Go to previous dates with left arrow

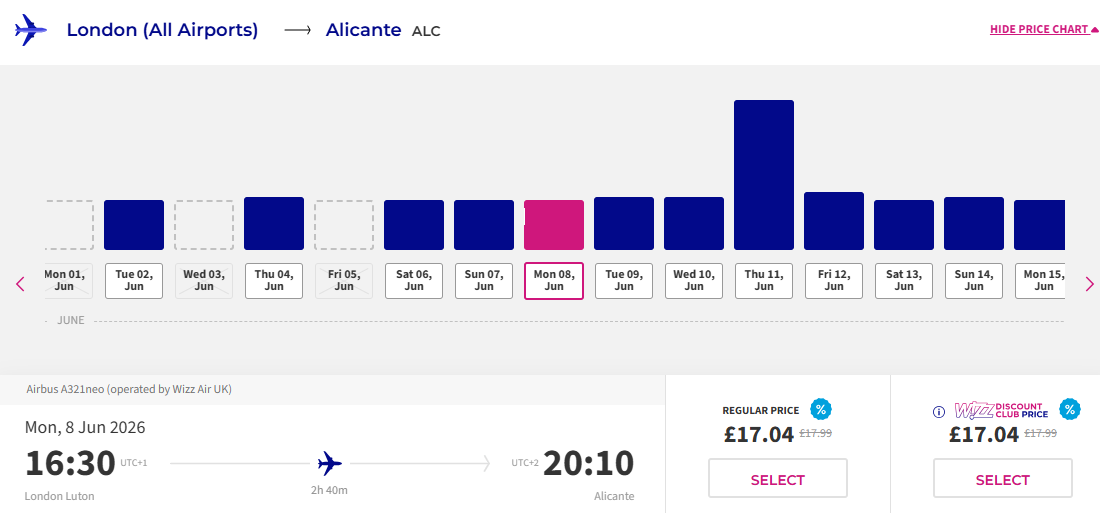[20, 284]
